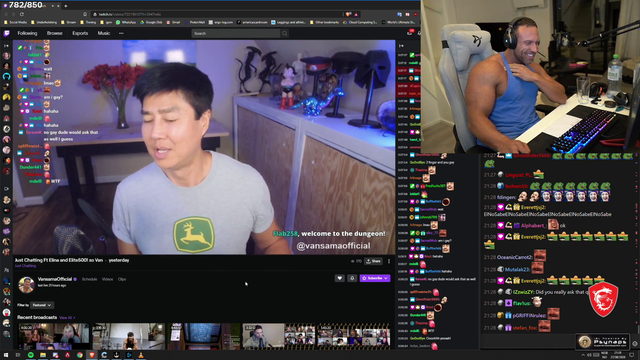Switch to the channel Clips tab
This screenshot has height=360, width=640.
122,279
